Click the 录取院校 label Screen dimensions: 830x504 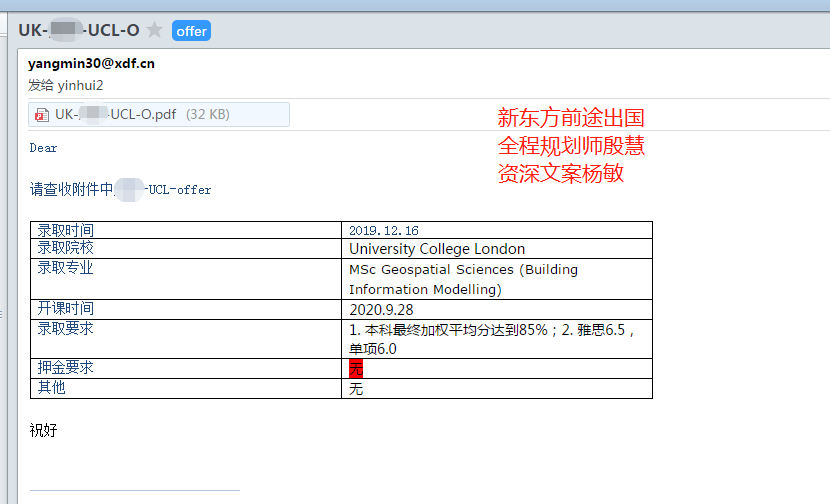tap(65, 248)
